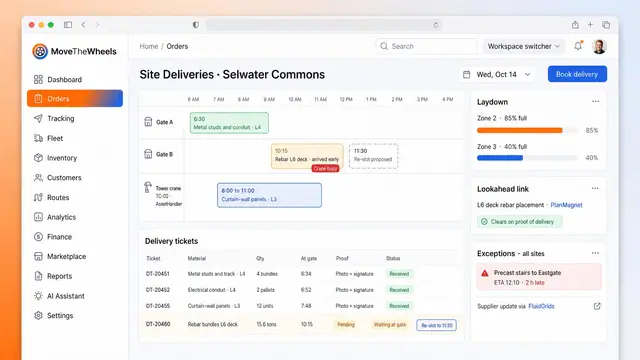Click the Book delivery button
The width and height of the screenshot is (640, 360).
577,74
